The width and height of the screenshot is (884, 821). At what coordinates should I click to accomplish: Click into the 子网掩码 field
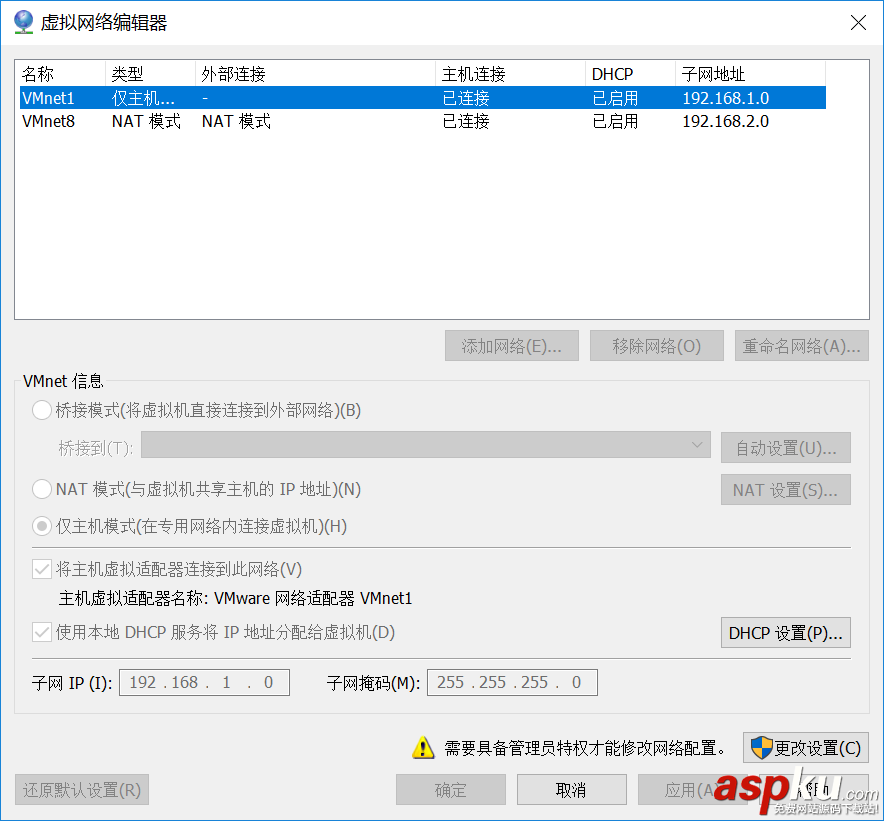click(x=512, y=682)
